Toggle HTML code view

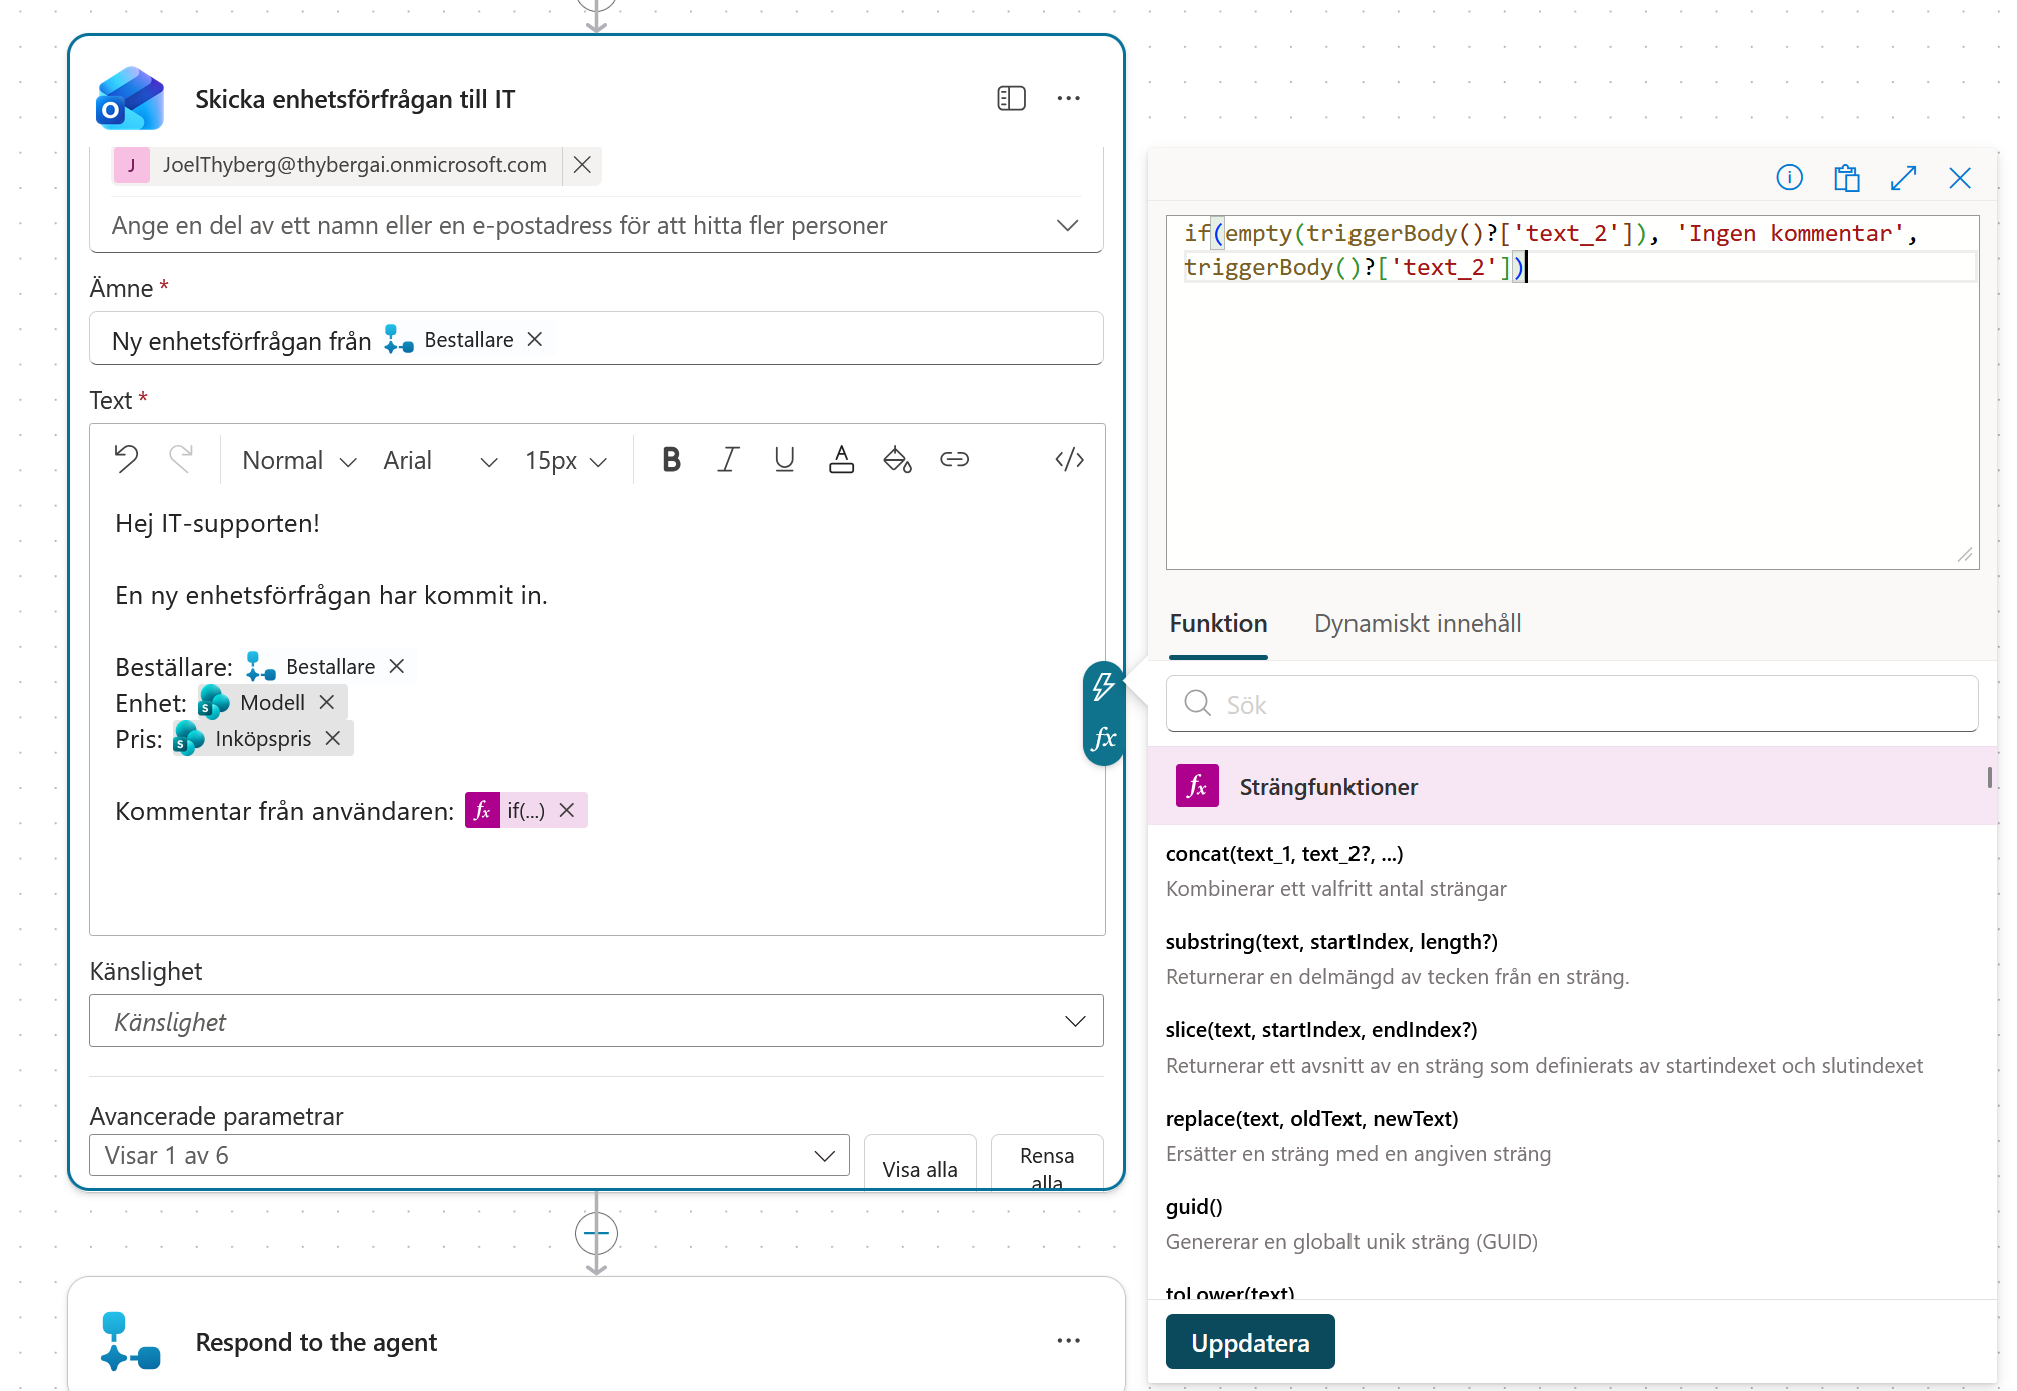(x=1069, y=460)
